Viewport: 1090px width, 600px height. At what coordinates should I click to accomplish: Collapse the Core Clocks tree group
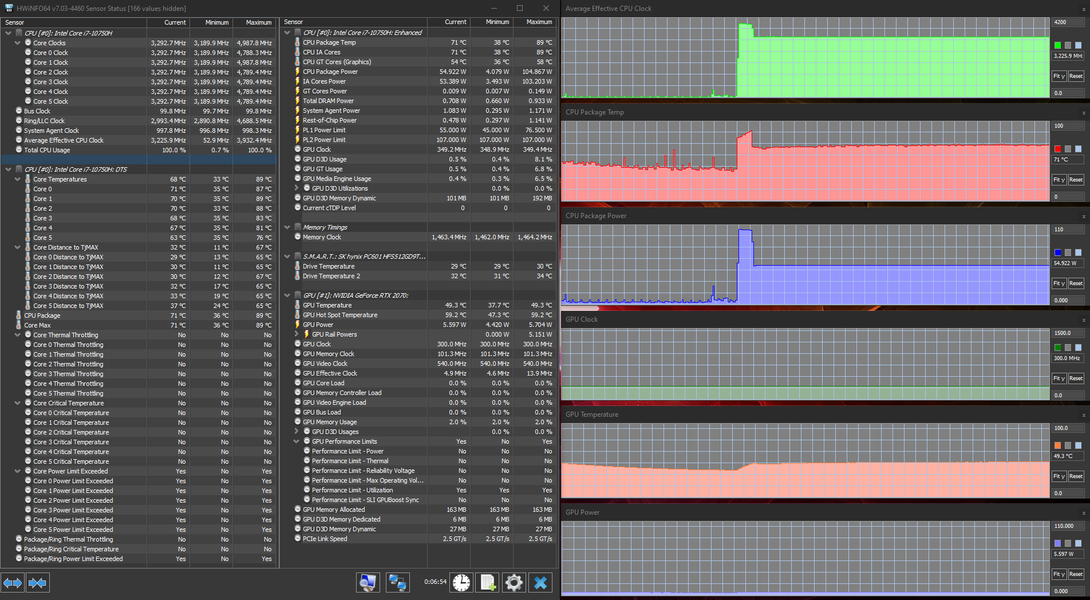tap(18, 43)
